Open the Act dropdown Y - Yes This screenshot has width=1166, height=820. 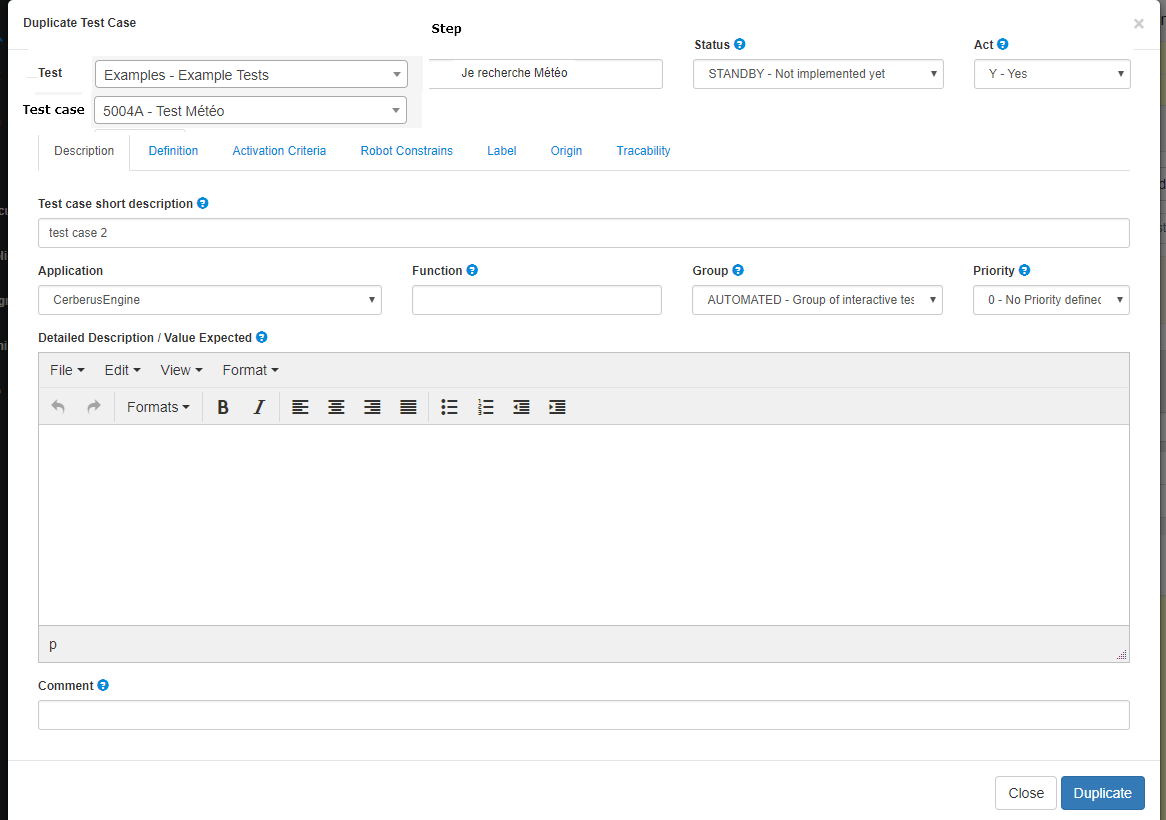tap(1052, 74)
